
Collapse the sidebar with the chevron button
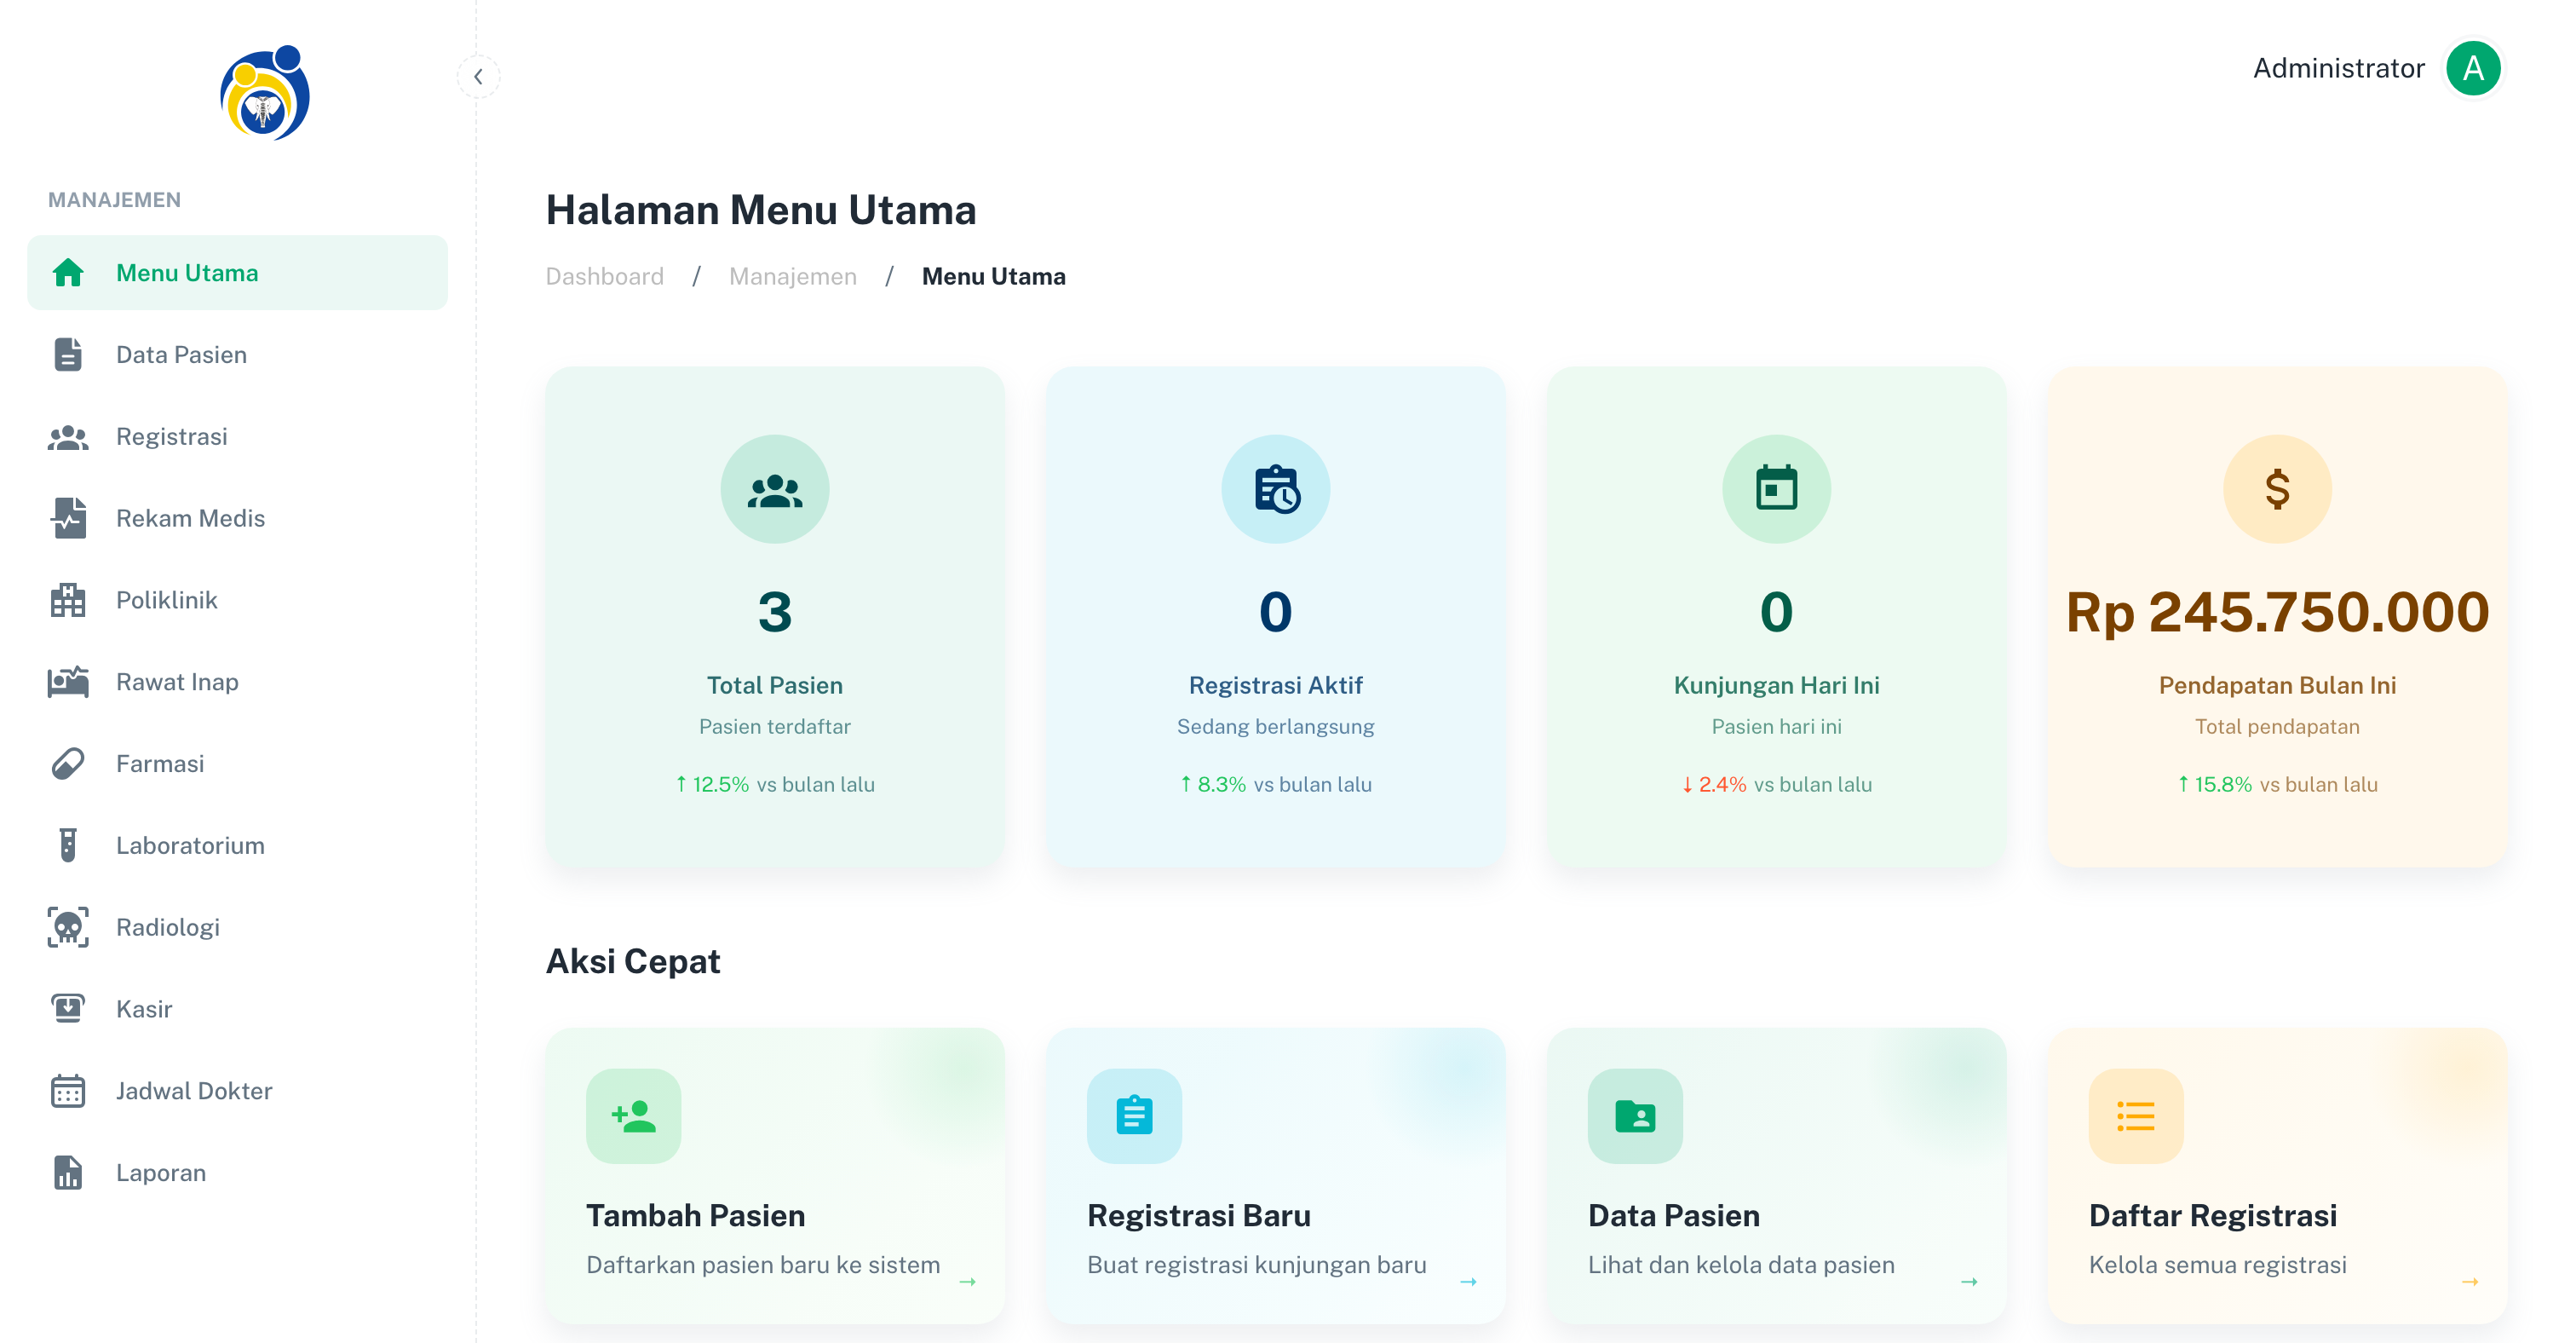pyautogui.click(x=478, y=76)
